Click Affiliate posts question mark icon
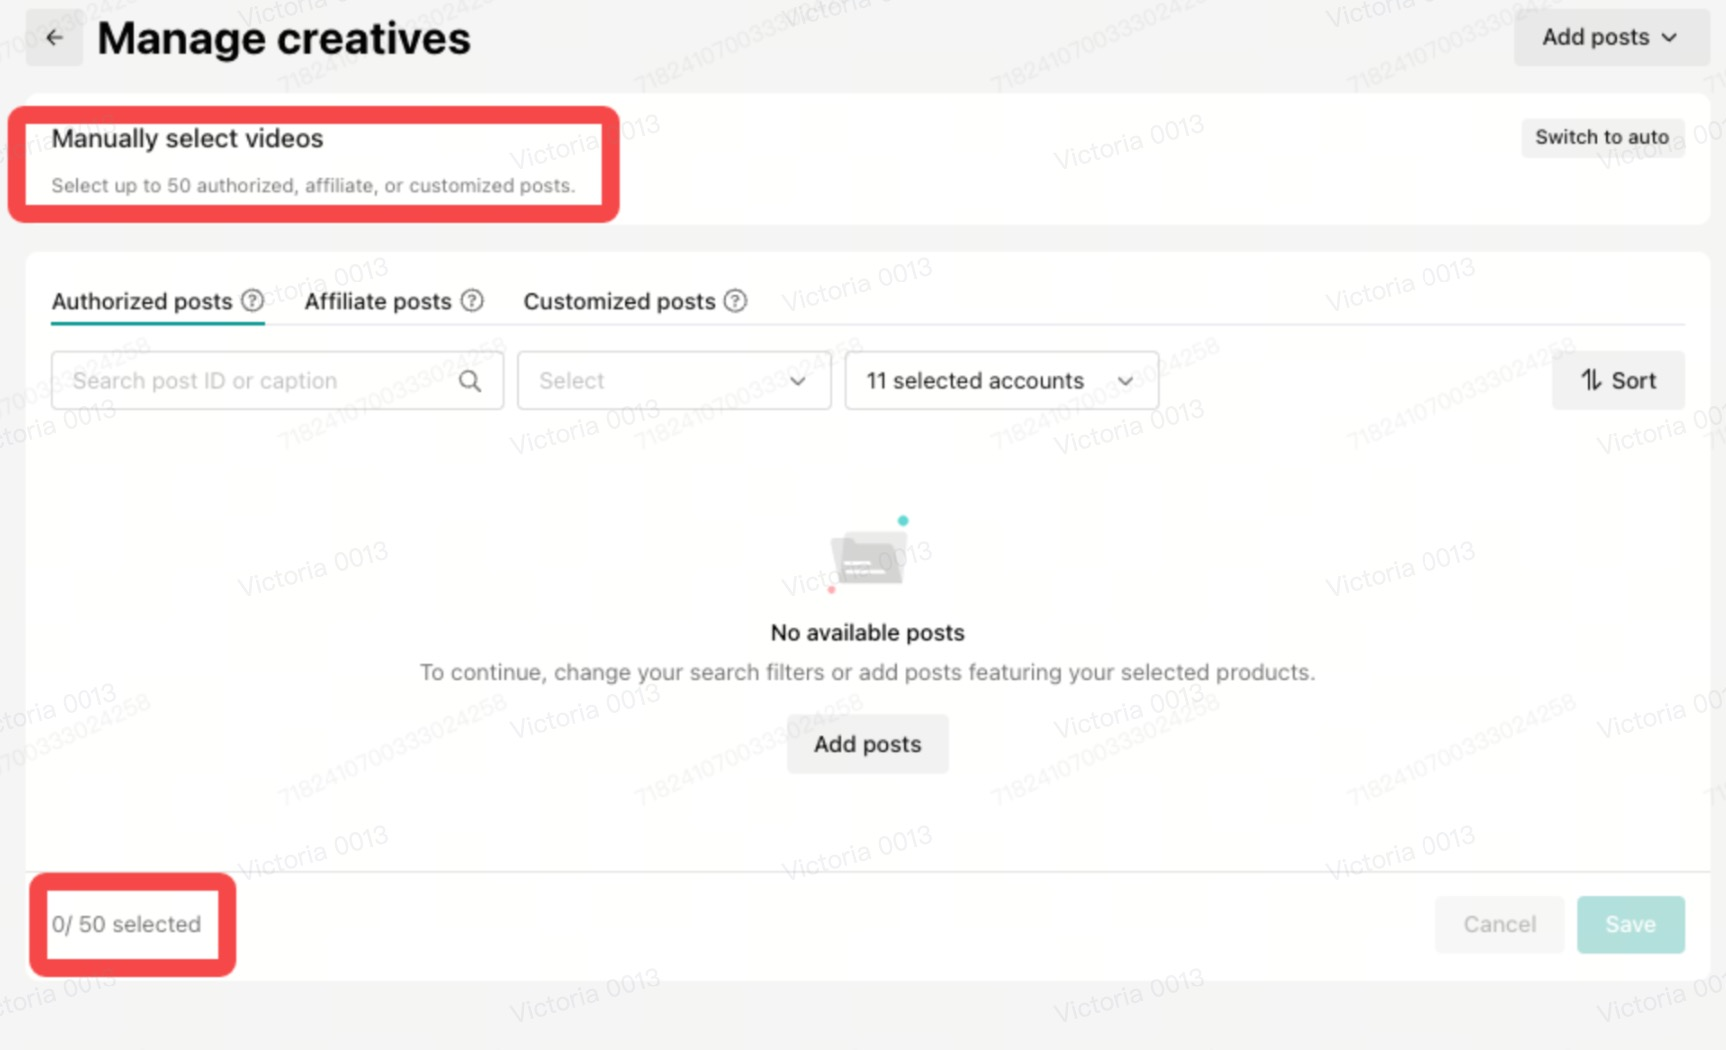 pos(472,301)
